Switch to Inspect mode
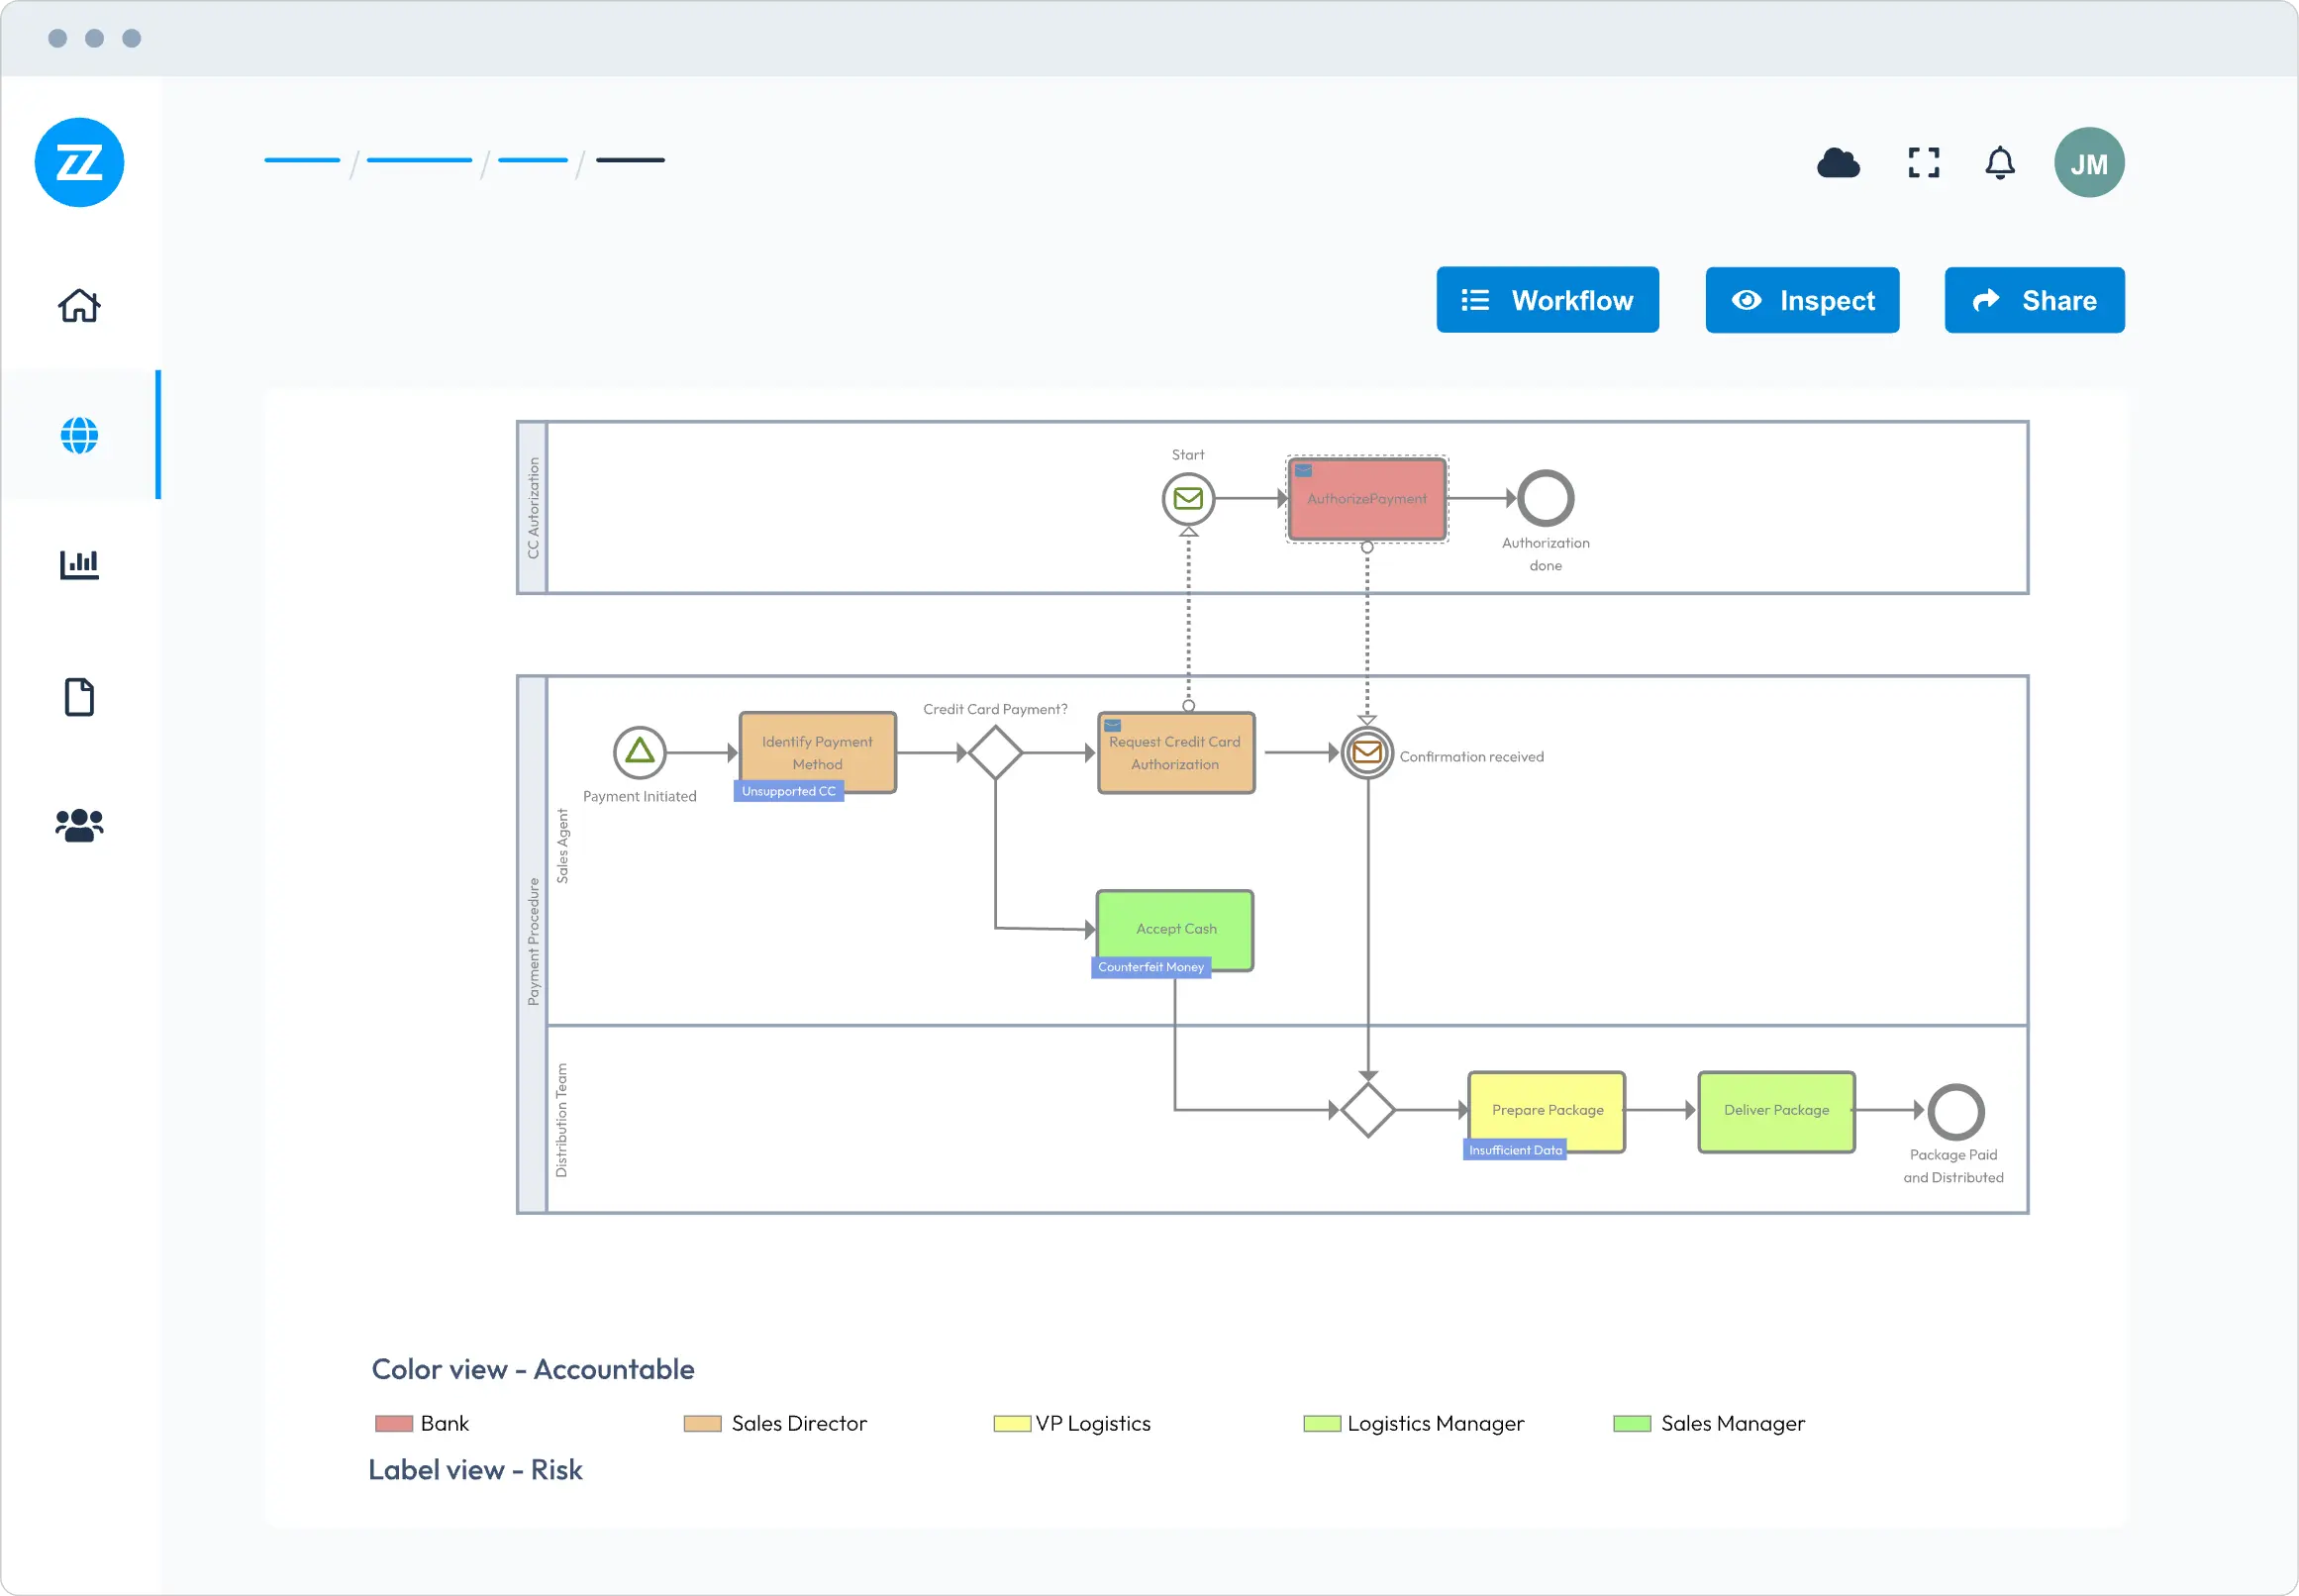This screenshot has width=2299, height=1596. click(x=1801, y=299)
